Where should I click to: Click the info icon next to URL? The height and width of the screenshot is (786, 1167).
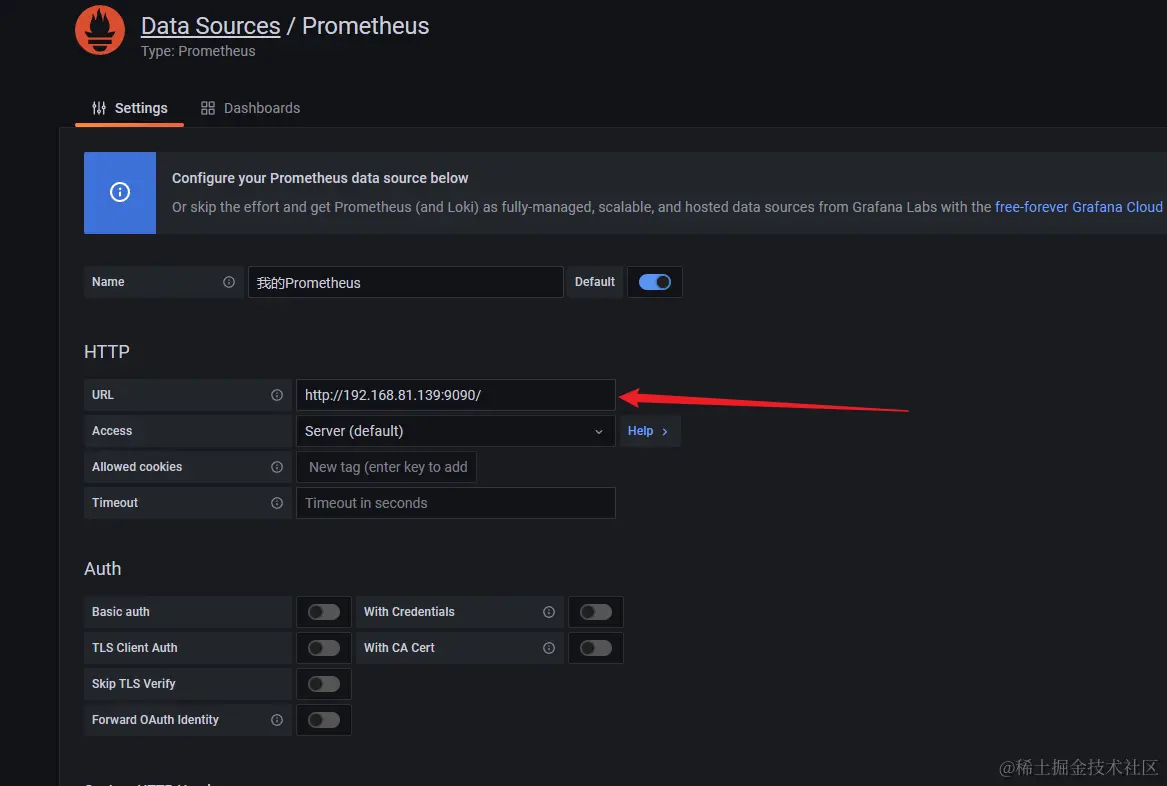pyautogui.click(x=277, y=395)
